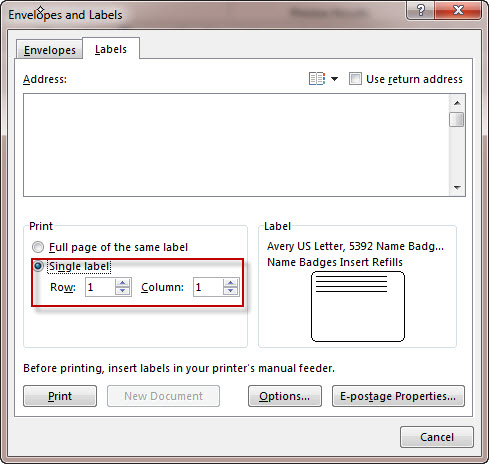Select the Labels tab
The height and width of the screenshot is (464, 489).
pos(111,49)
